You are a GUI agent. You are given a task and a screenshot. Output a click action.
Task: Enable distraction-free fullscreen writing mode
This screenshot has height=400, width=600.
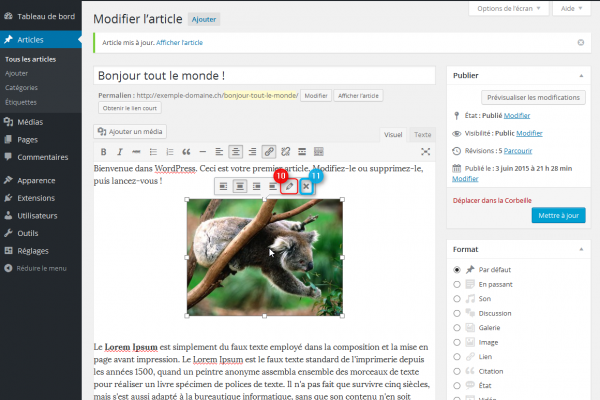click(x=426, y=152)
